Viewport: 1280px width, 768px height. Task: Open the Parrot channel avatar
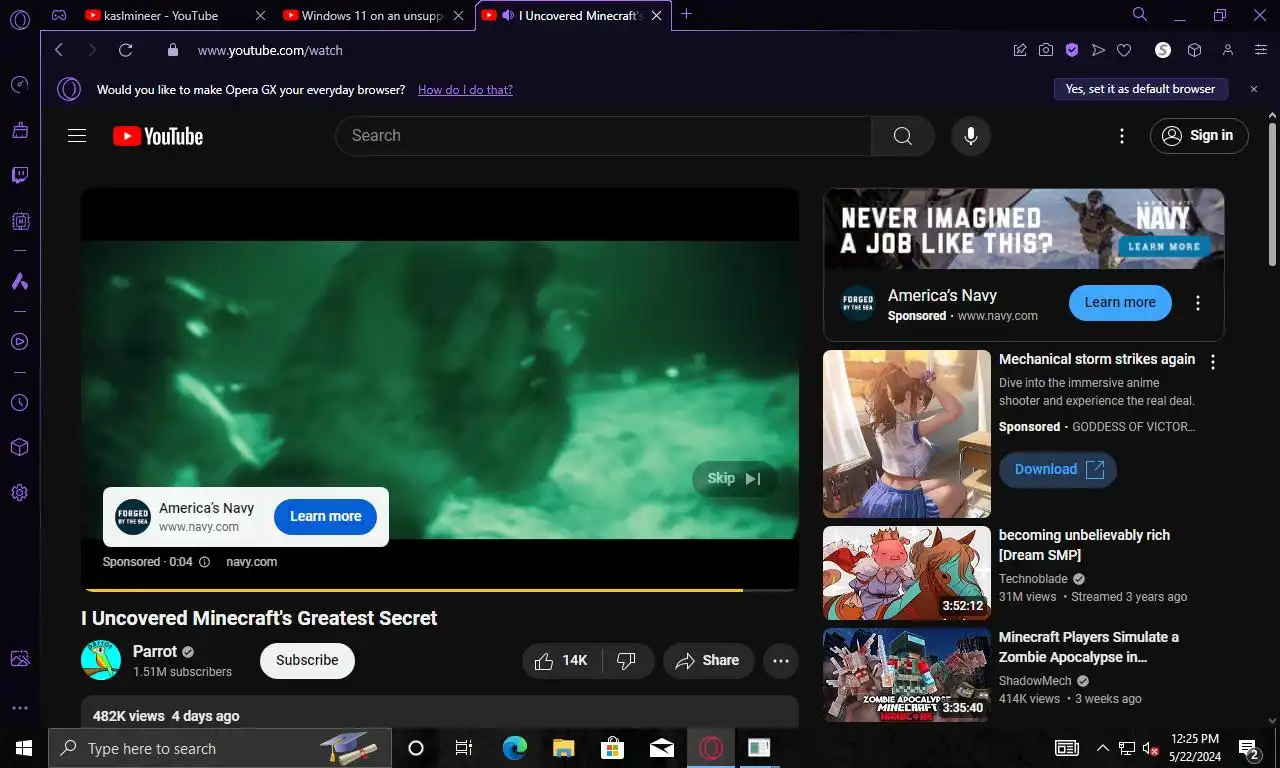pos(101,660)
